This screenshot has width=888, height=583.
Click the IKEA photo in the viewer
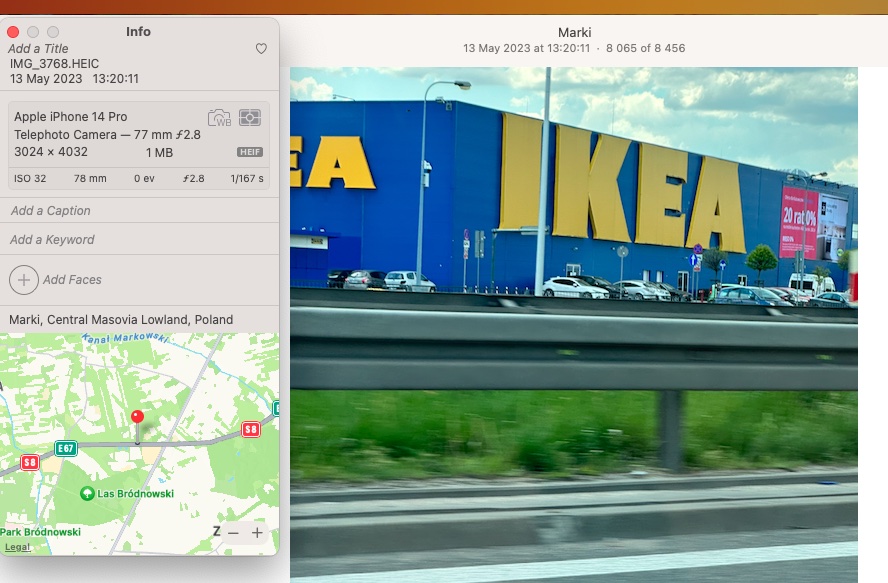tap(574, 325)
